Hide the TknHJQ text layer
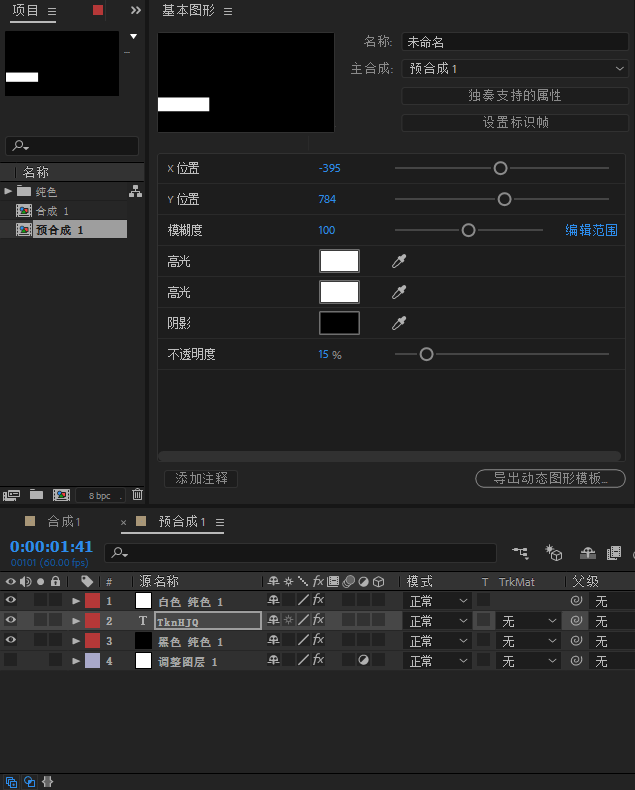Viewport: 635px width, 790px height. tap(11, 620)
